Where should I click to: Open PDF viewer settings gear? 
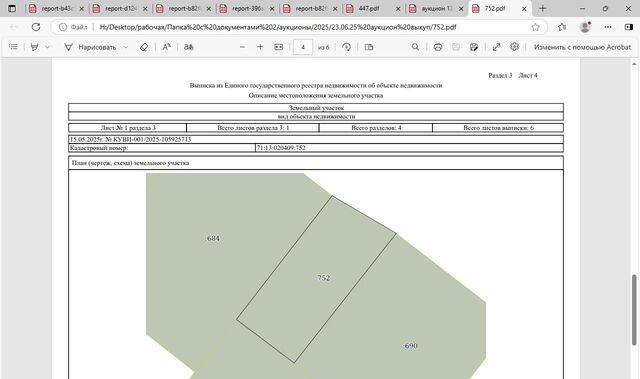[514, 47]
